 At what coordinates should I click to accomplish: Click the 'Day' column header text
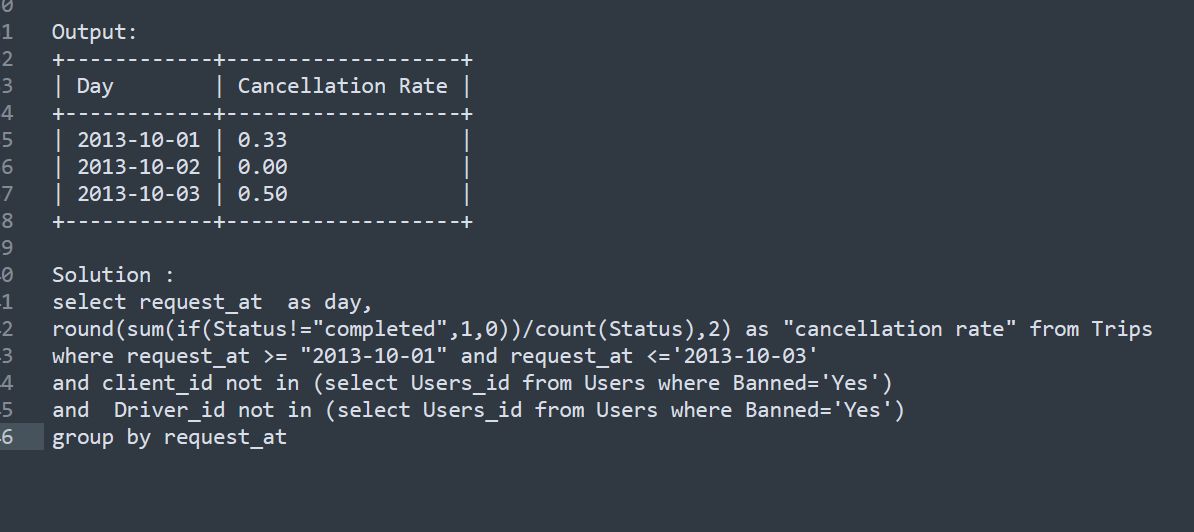click(95, 87)
